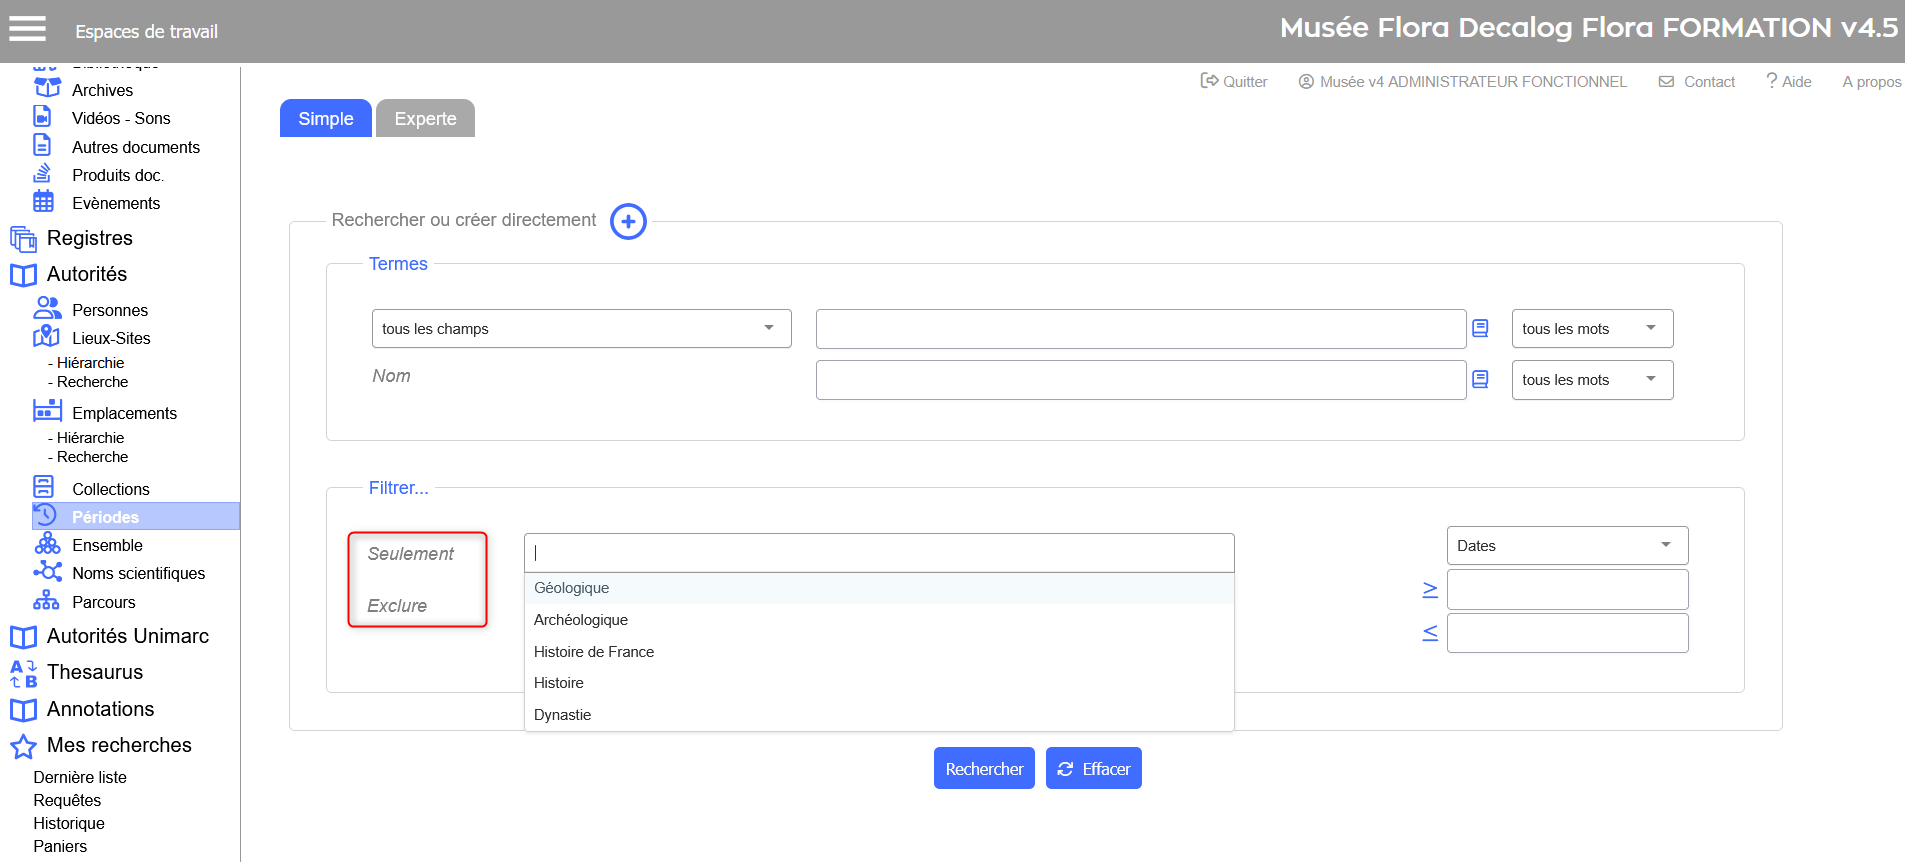
Task: Click the Rechercher button
Action: 984,769
